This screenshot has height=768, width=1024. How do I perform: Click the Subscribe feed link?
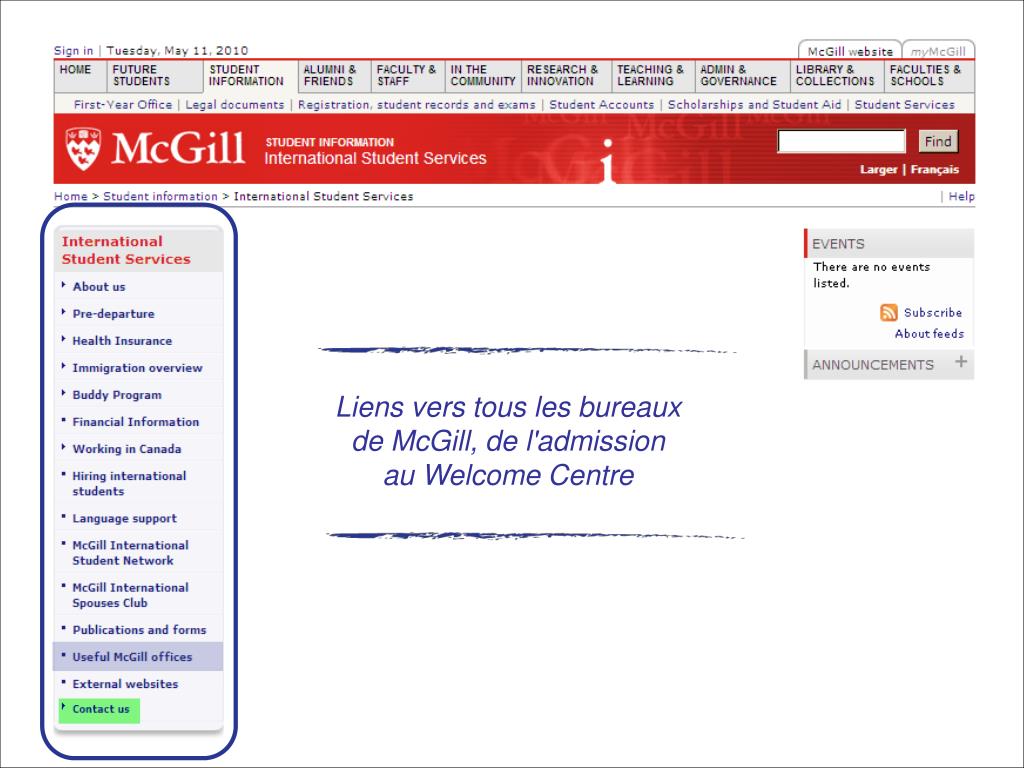pyautogui.click(x=933, y=313)
